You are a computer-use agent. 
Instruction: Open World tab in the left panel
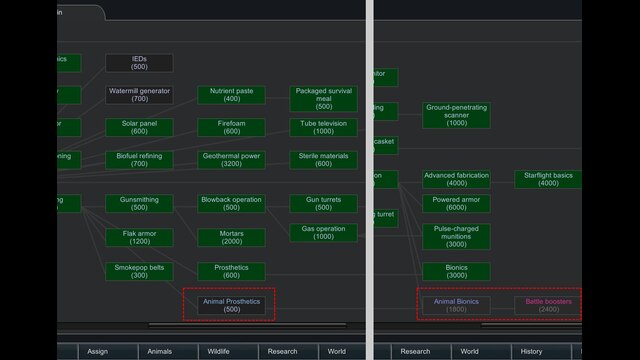pyautogui.click(x=342, y=351)
